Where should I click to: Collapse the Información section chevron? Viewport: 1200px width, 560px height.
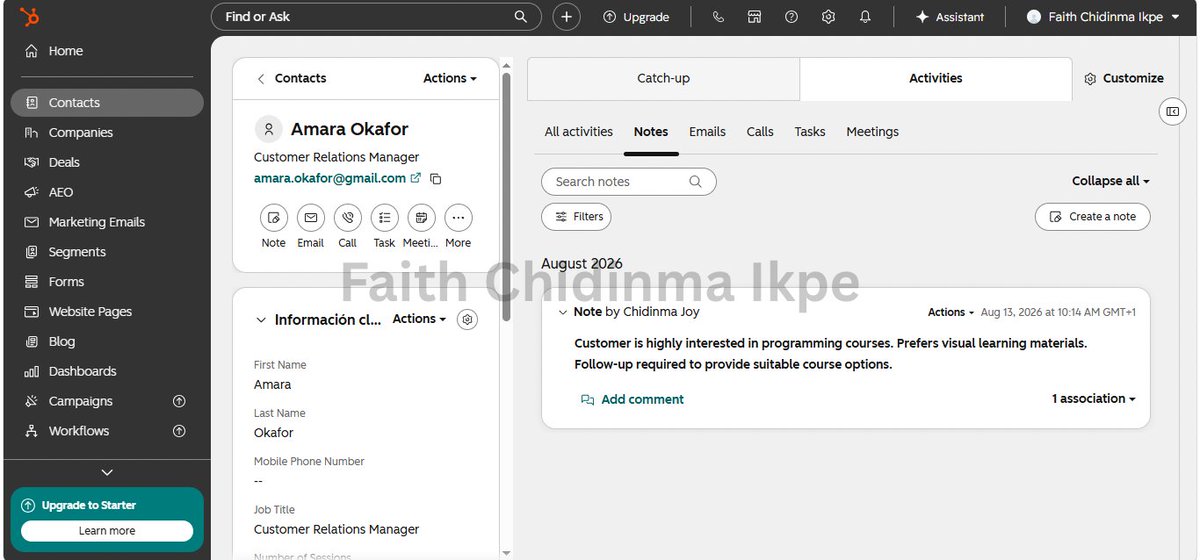(261, 320)
